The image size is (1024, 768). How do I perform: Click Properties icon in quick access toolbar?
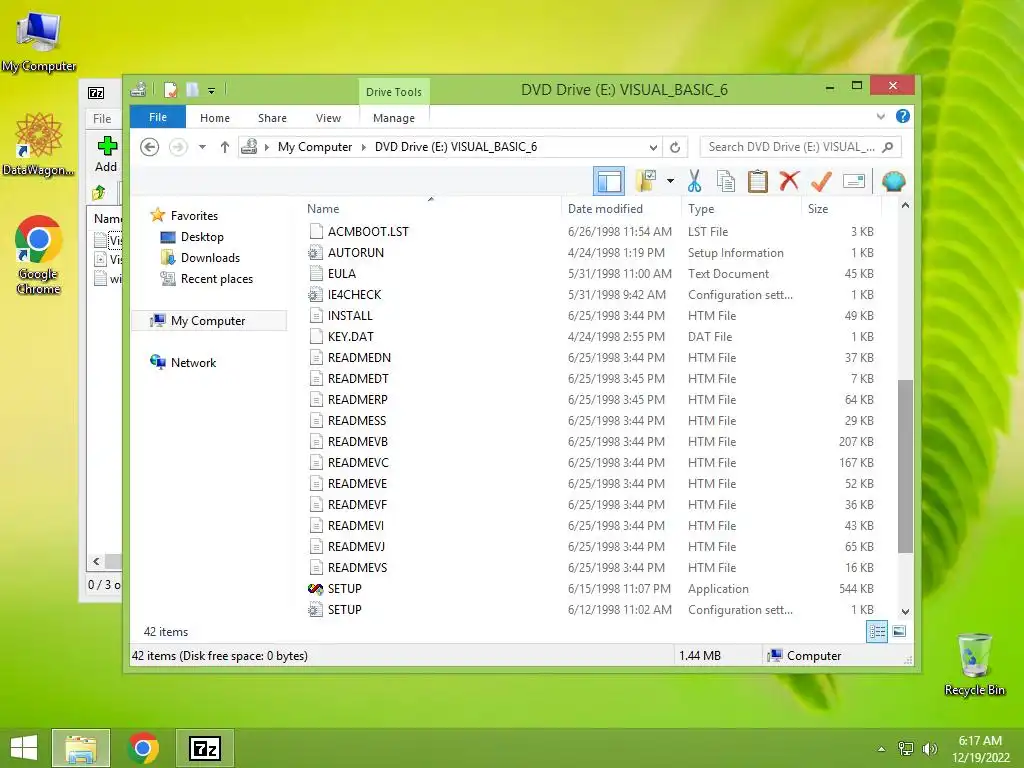(170, 89)
